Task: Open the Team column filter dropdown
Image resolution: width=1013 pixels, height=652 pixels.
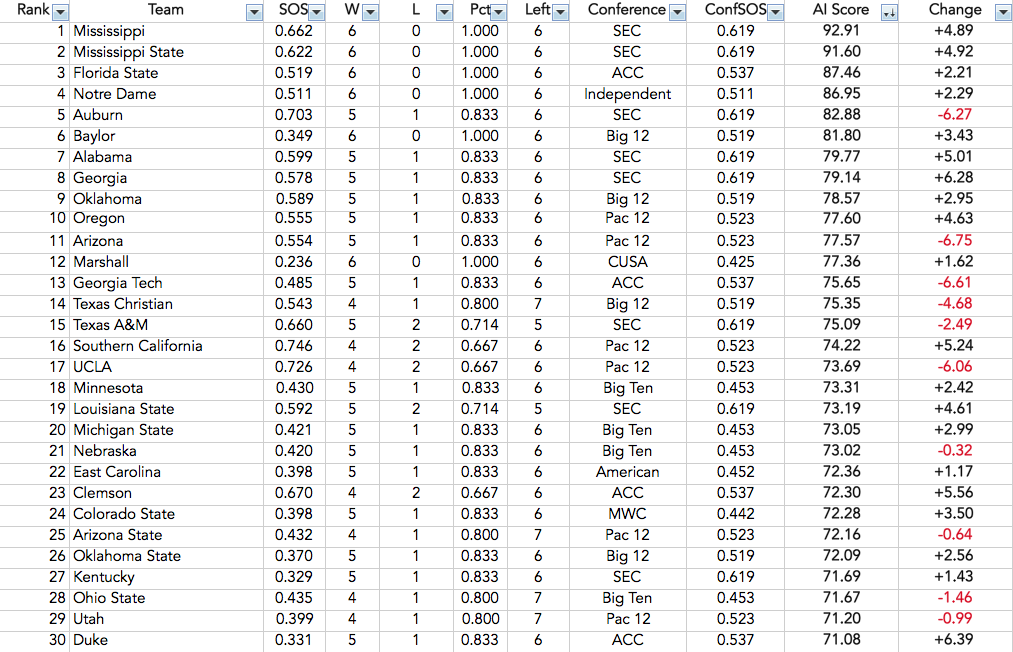Action: (254, 12)
